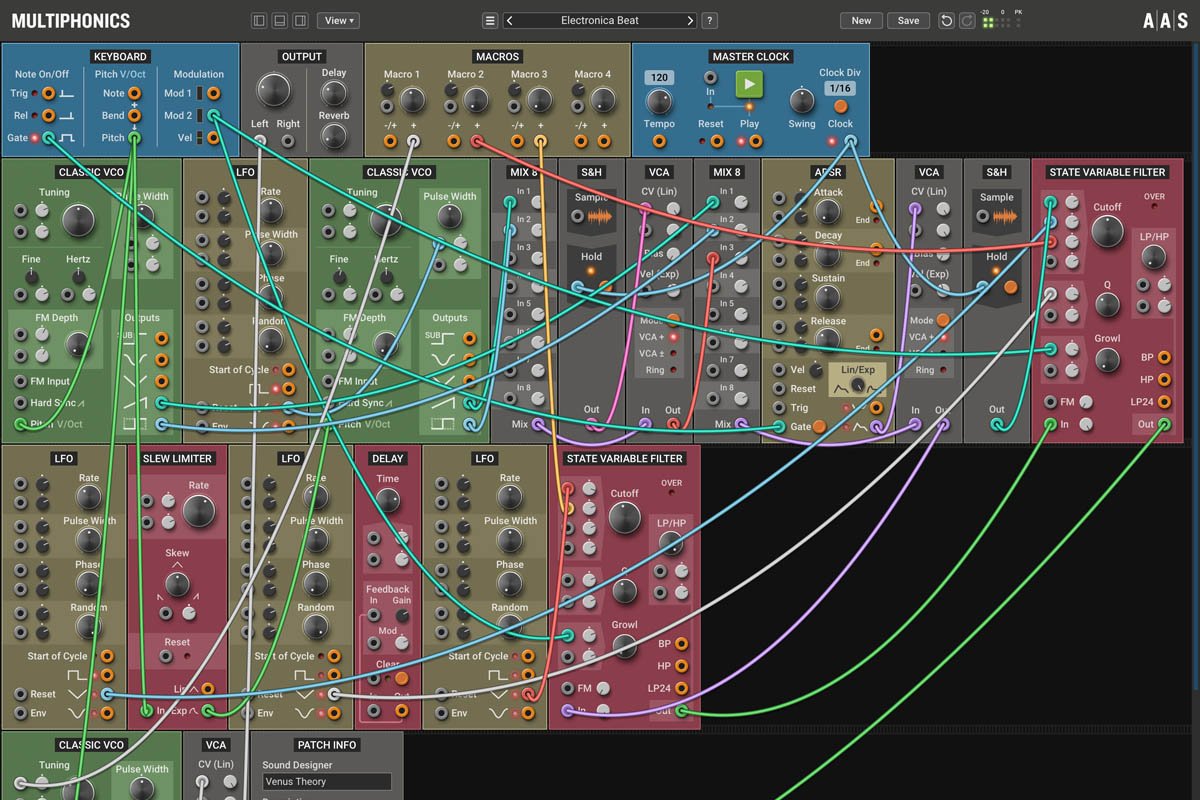Screen dimensions: 1200x800
Task: Click the Keyboard Mod 1 output jack
Action: coord(212,93)
